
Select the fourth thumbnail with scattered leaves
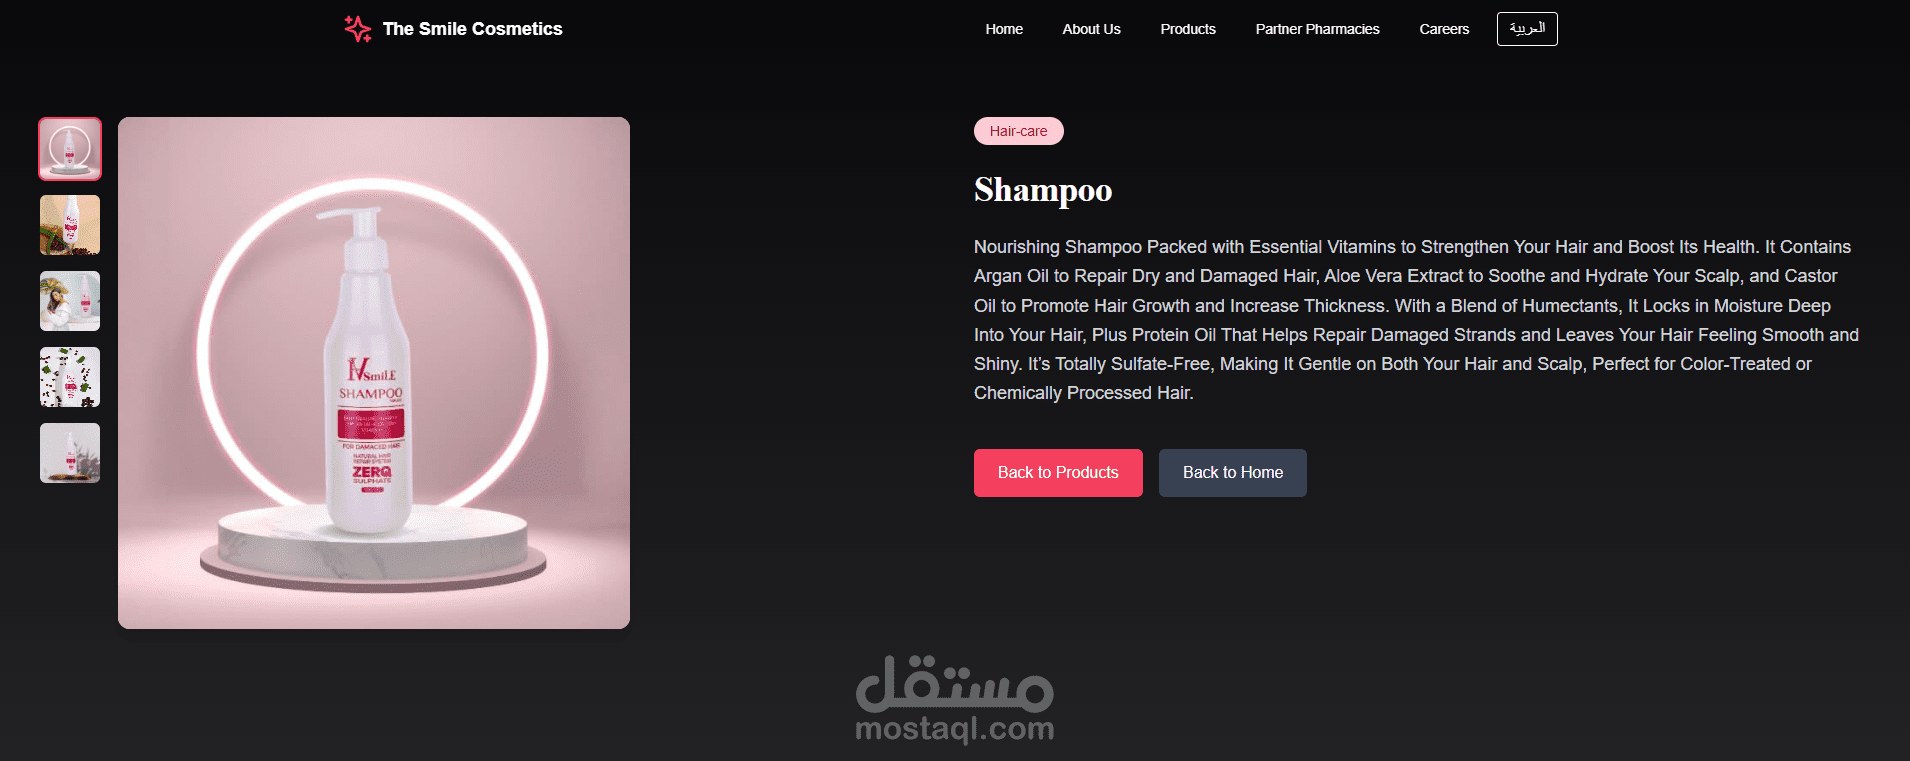tap(70, 377)
